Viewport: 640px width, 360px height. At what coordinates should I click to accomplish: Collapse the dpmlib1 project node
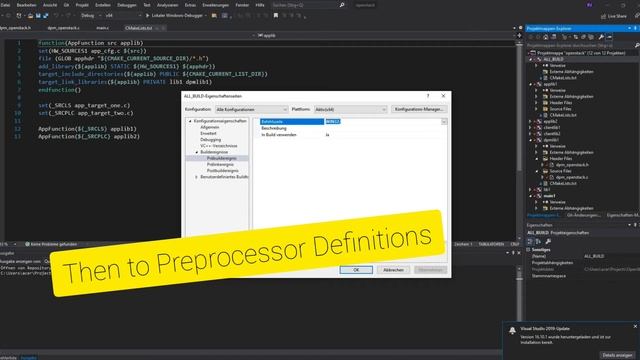click(x=531, y=140)
